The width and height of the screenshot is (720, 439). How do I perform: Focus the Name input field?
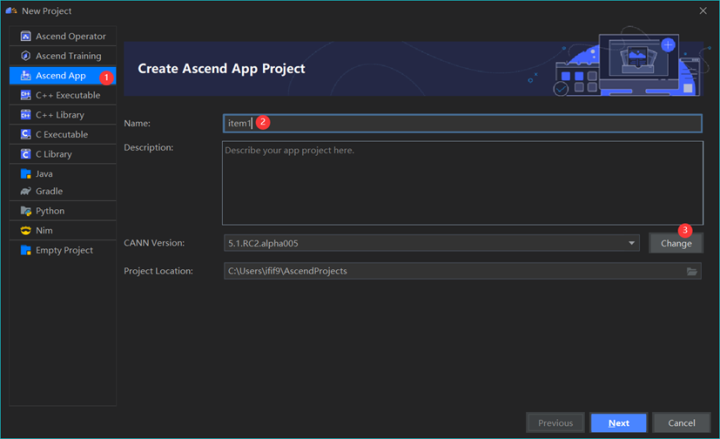tap(462, 123)
